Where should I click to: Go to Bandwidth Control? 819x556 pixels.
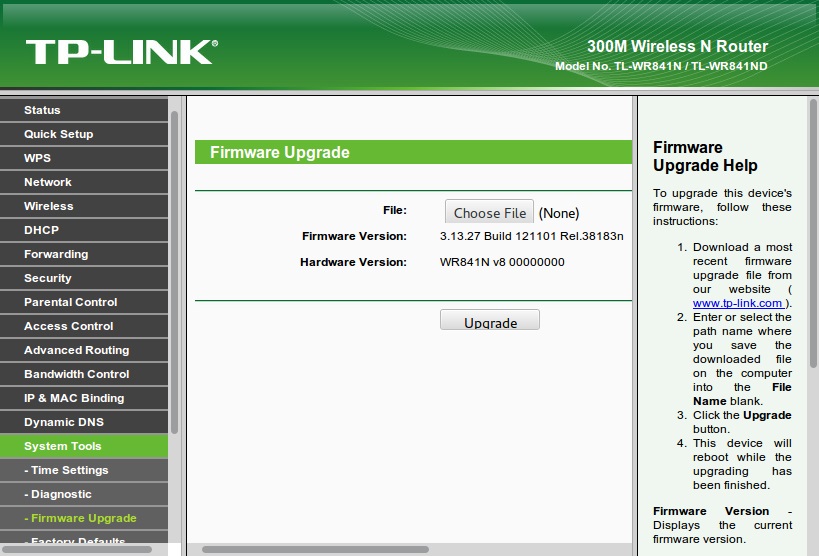[x=84, y=375]
